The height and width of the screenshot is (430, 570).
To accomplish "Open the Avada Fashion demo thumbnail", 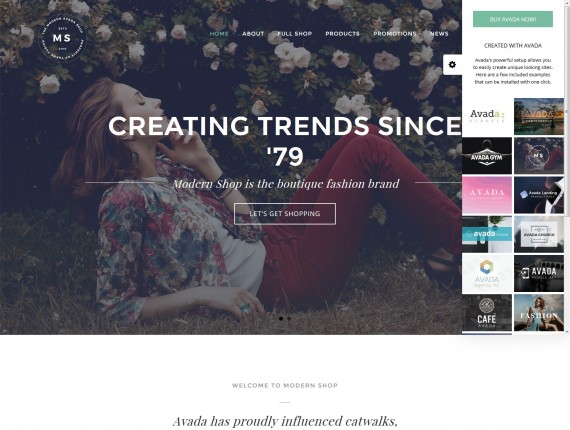I will pyautogui.click(x=539, y=313).
